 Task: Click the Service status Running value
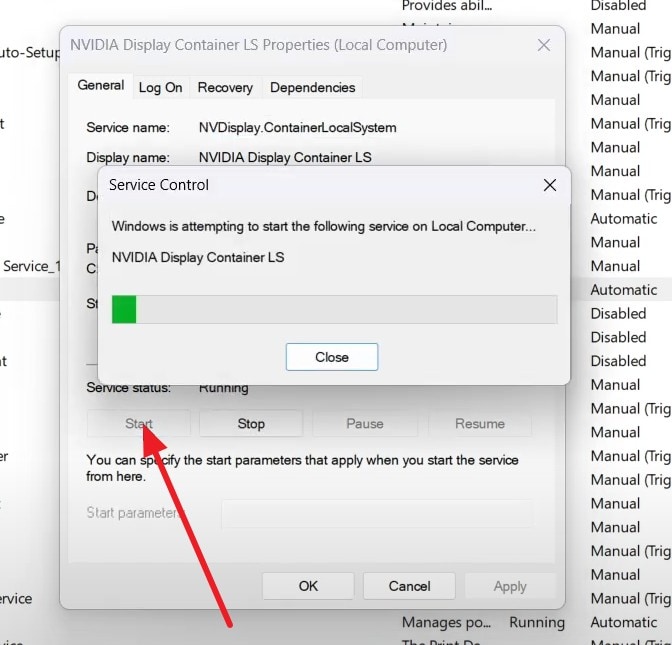[223, 388]
